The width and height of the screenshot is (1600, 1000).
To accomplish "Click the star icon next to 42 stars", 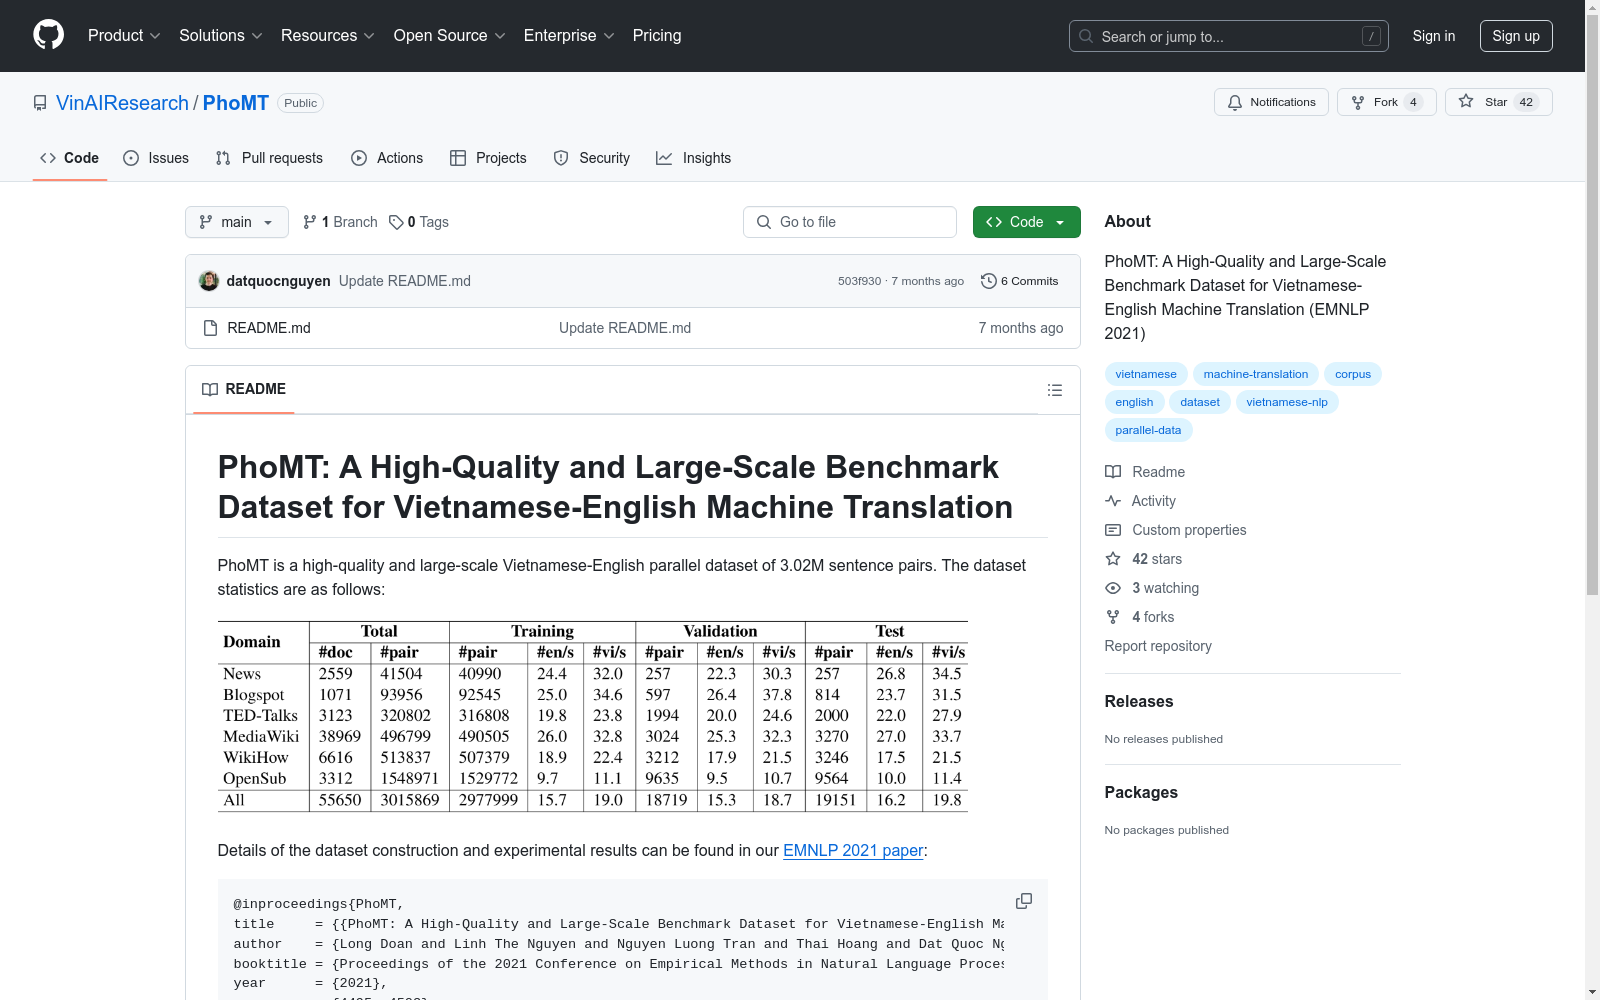I will (x=1113, y=559).
